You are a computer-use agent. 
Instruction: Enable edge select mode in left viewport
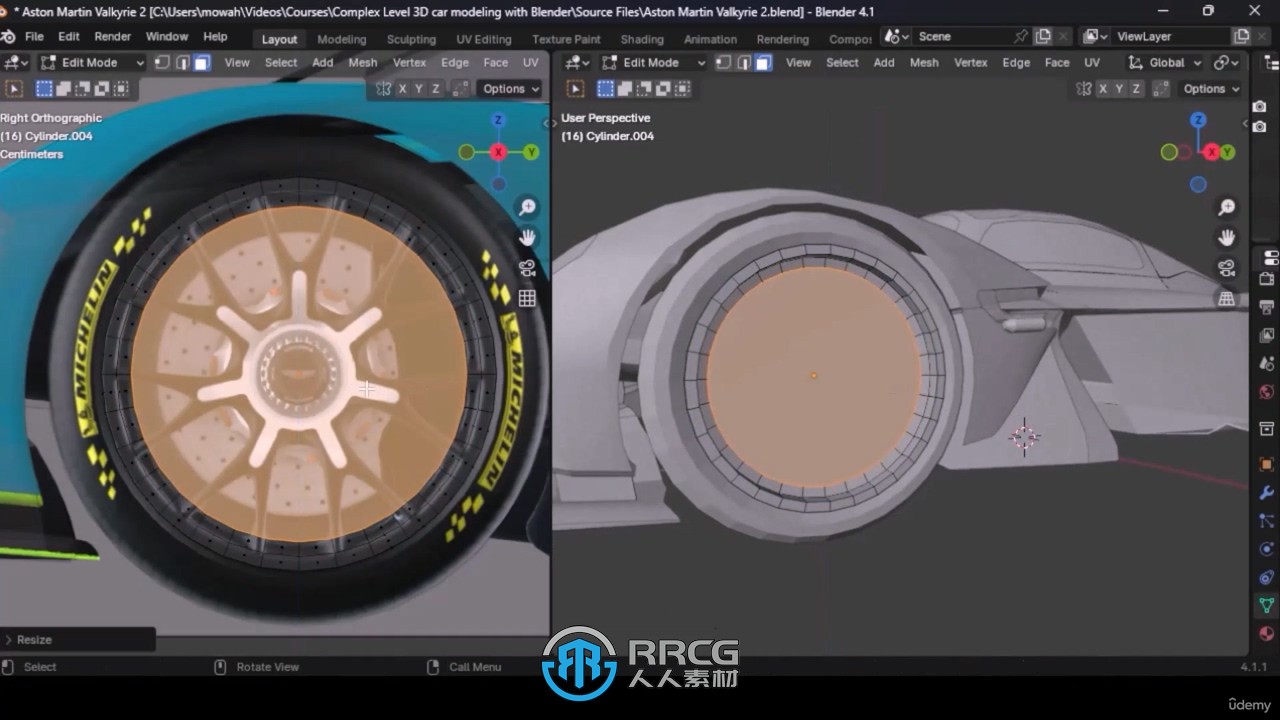182,62
